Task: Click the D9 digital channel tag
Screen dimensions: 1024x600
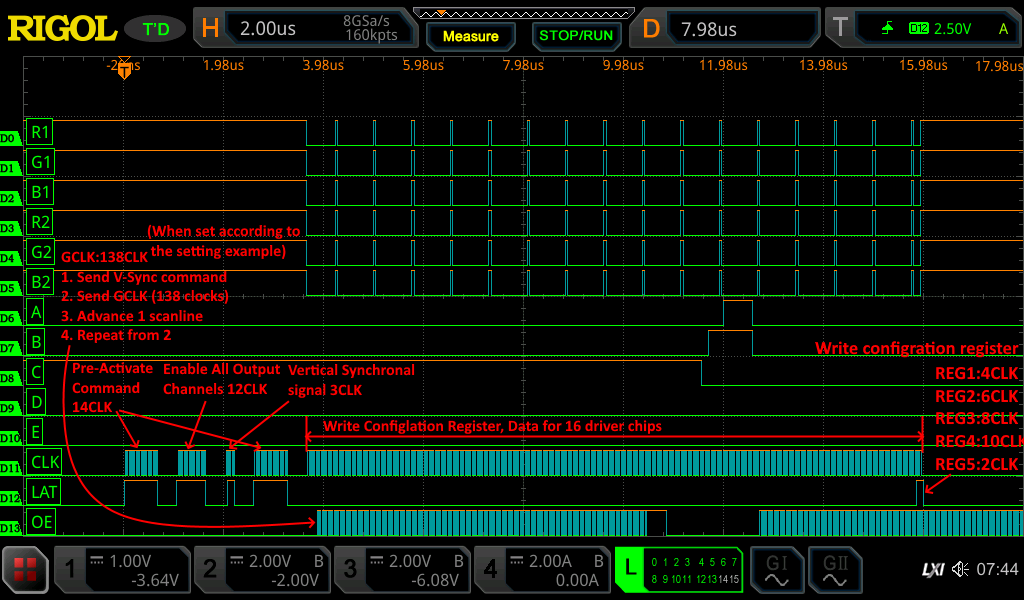Action: [x=9, y=409]
